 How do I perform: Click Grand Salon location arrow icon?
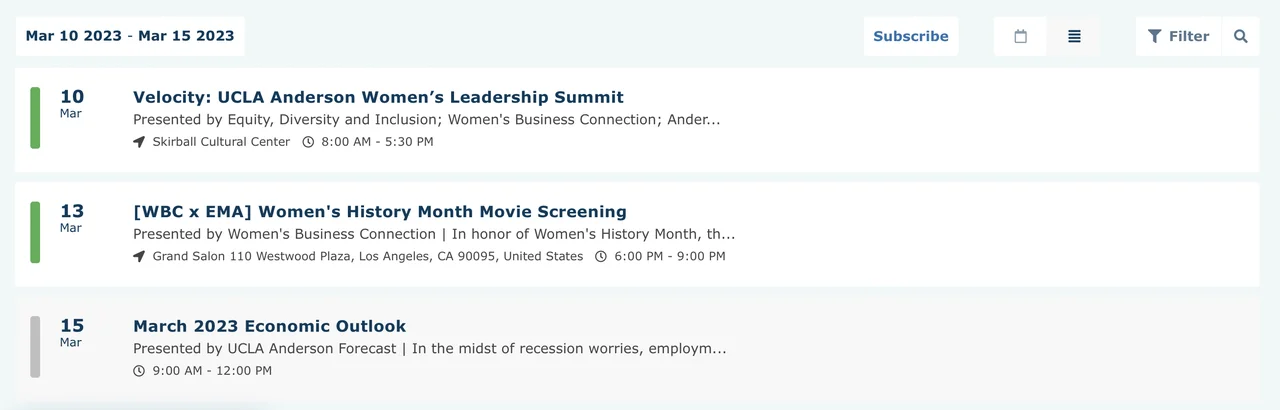tap(139, 256)
